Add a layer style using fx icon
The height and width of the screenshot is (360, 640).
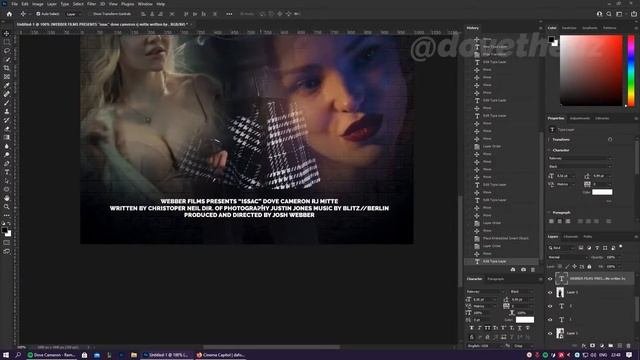pos(584,346)
